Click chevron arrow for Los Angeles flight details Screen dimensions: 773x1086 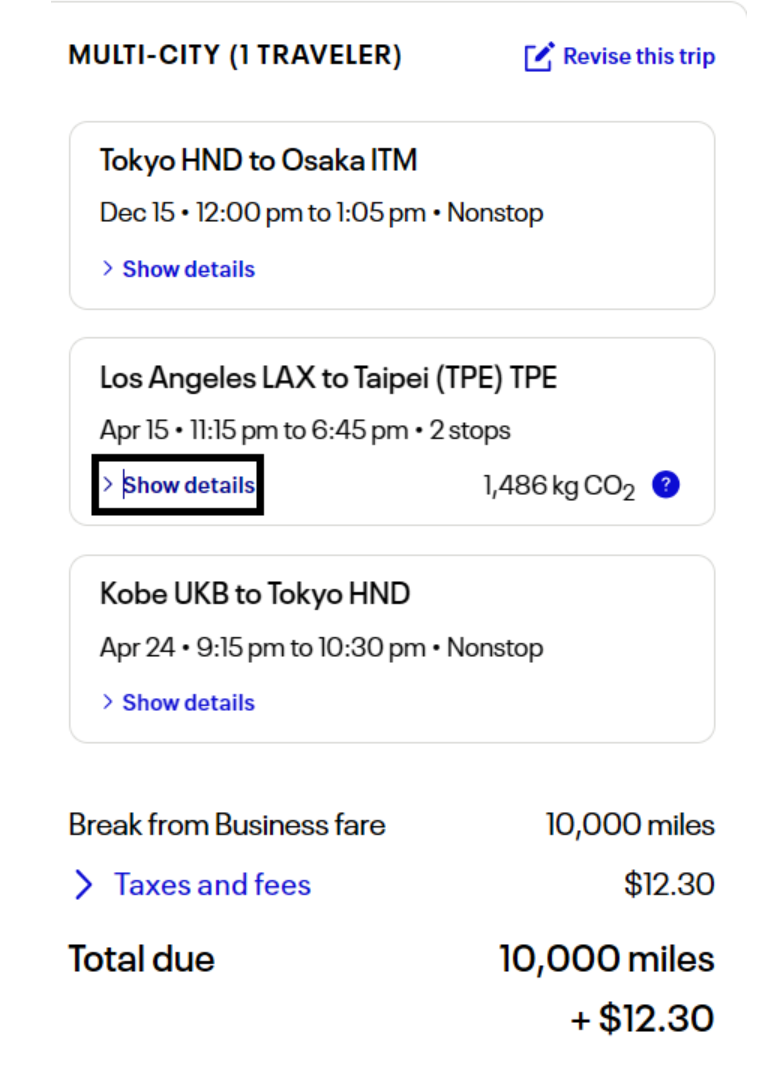pos(108,485)
